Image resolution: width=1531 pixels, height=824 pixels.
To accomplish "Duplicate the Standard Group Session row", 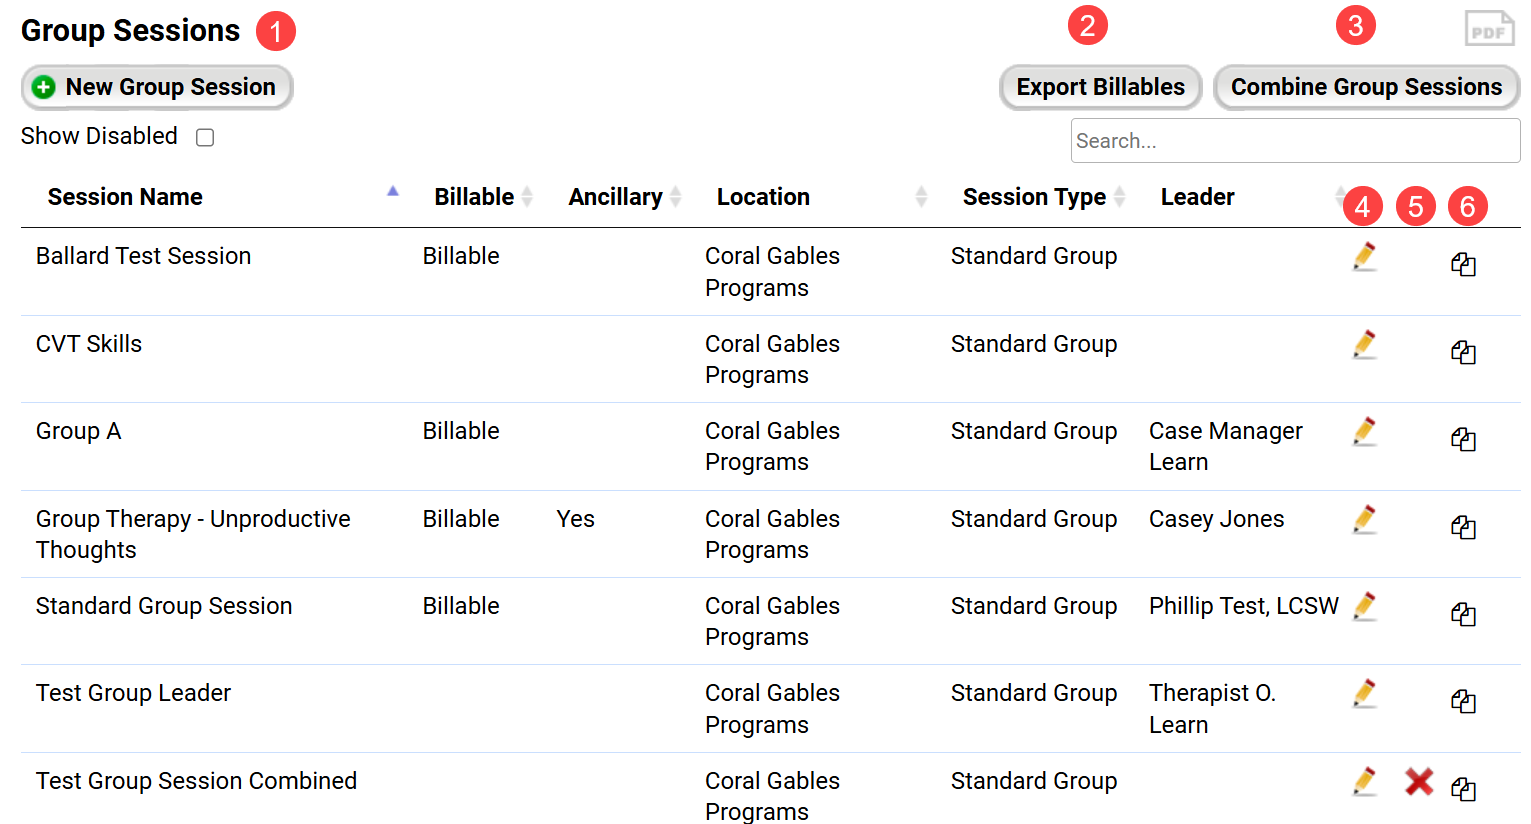I will (1463, 614).
